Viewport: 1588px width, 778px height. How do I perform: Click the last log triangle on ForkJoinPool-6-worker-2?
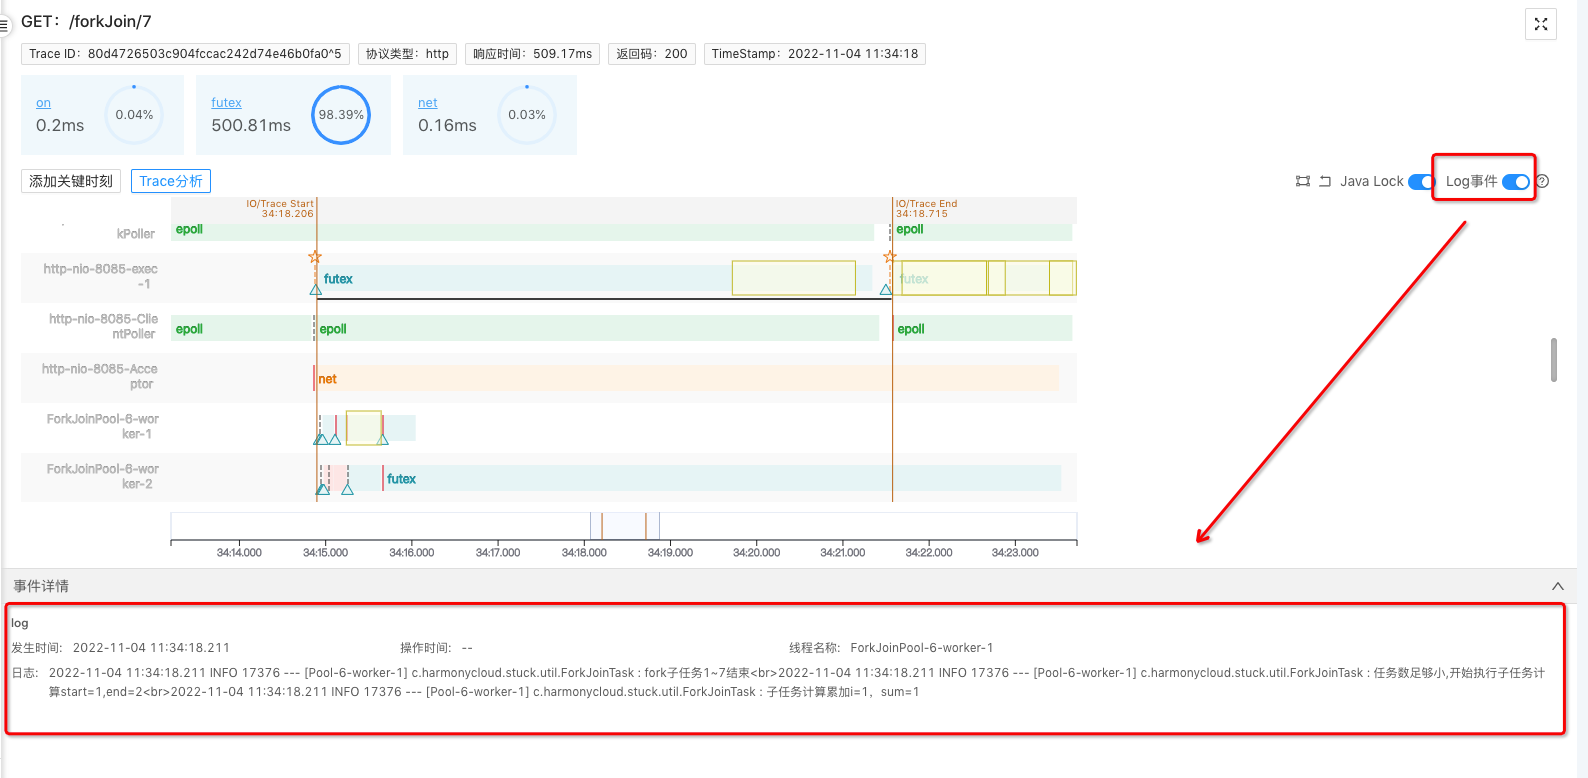coord(347,489)
